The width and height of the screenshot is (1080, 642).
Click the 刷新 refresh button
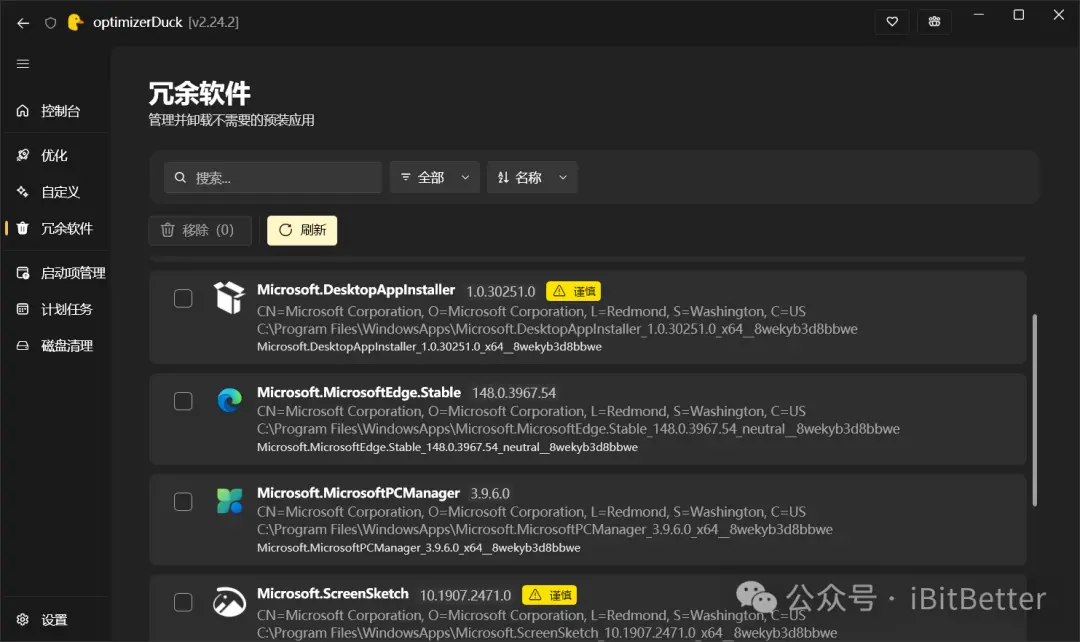click(302, 230)
